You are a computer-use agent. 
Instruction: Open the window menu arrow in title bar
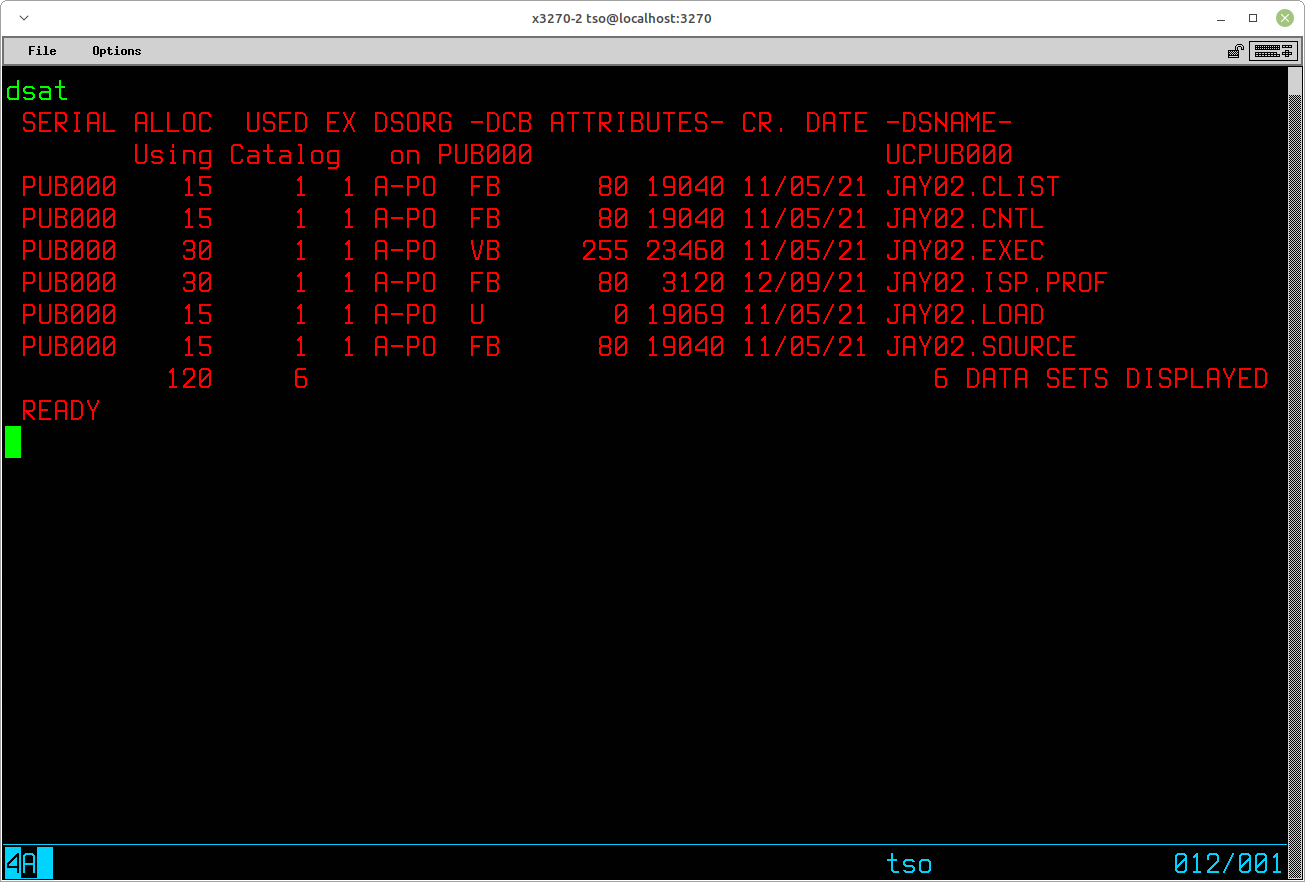click(x=24, y=18)
